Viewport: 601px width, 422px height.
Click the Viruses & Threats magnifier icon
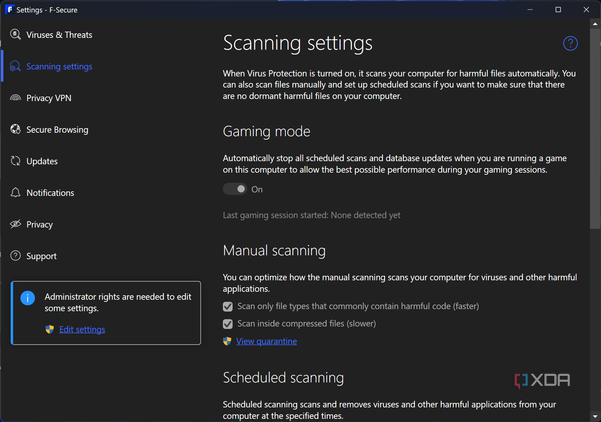point(15,34)
